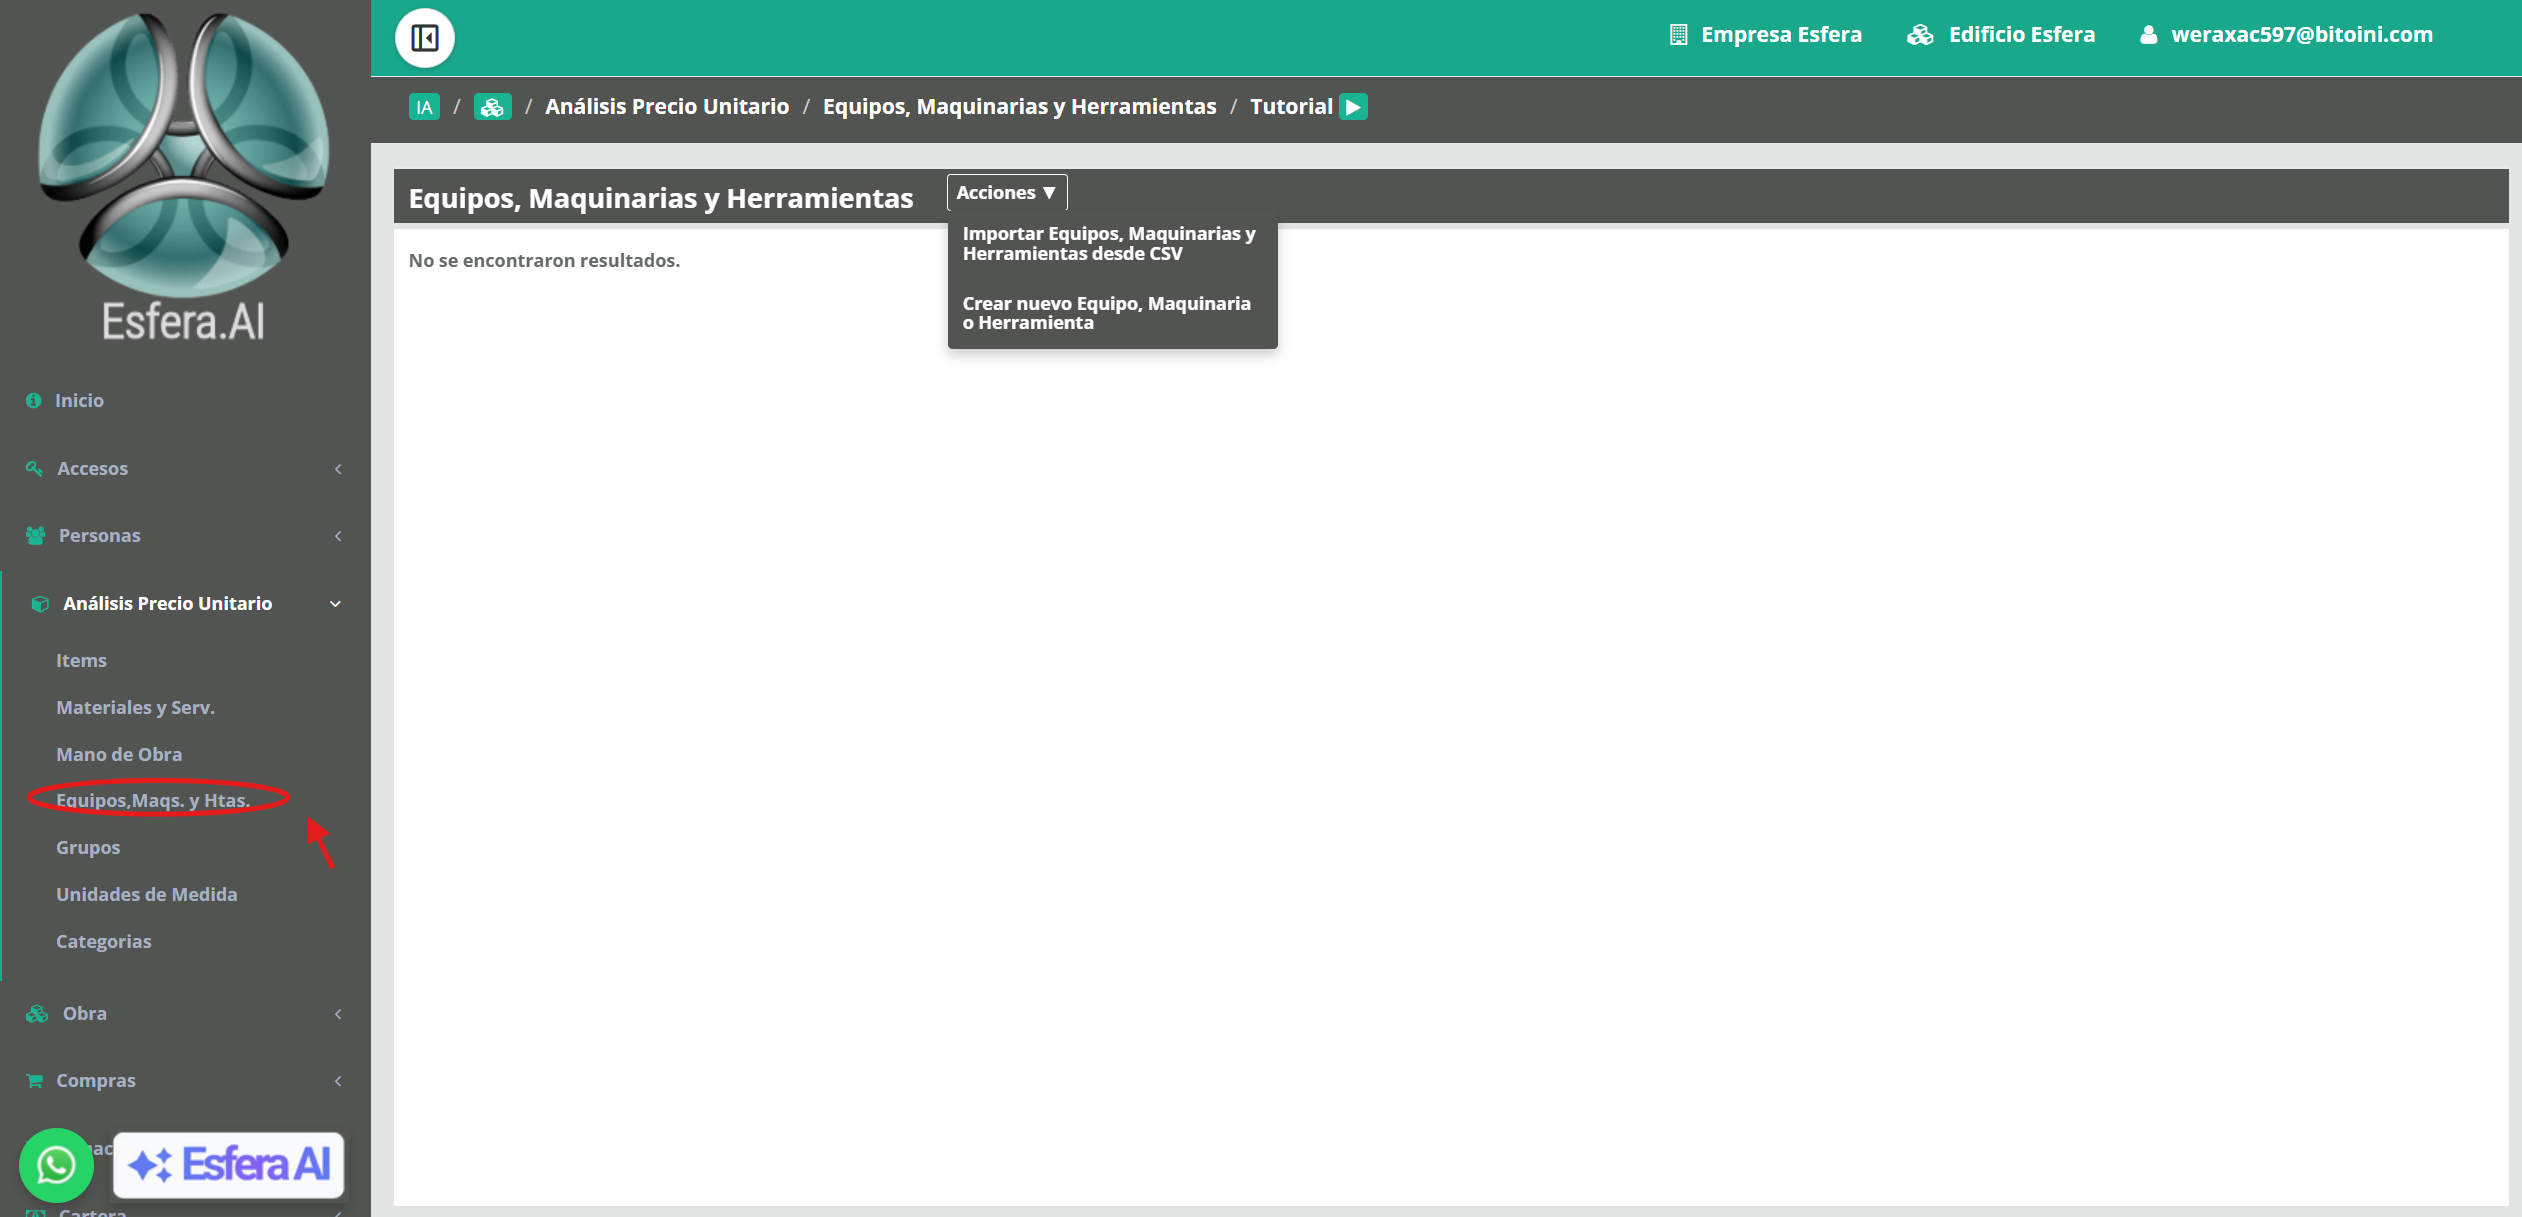Click the Empresa Esfera building icon
This screenshot has height=1217, width=2522.
click(x=1678, y=35)
